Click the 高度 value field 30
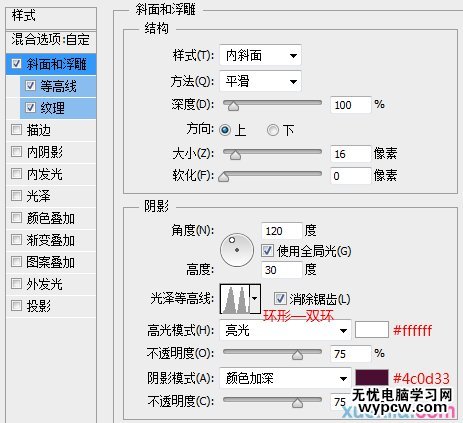Screen dimensions: 463x423 (282, 269)
